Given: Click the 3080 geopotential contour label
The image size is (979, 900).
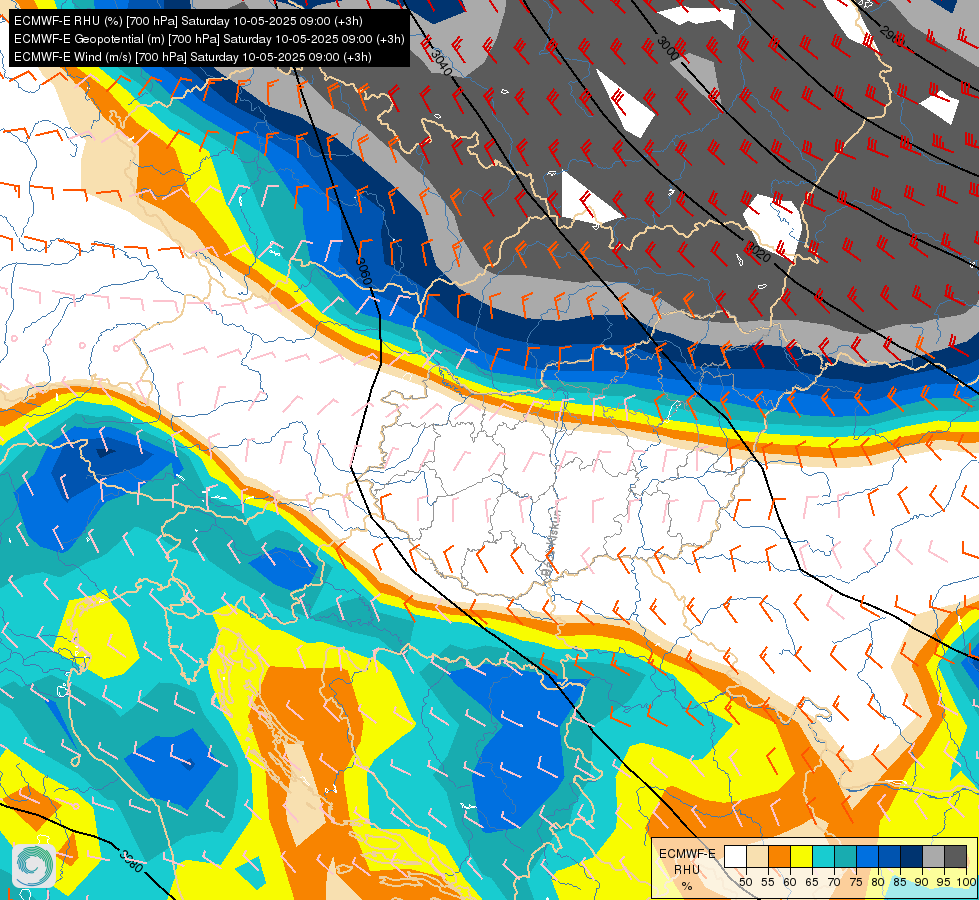Looking at the screenshot, I should coord(132,863).
